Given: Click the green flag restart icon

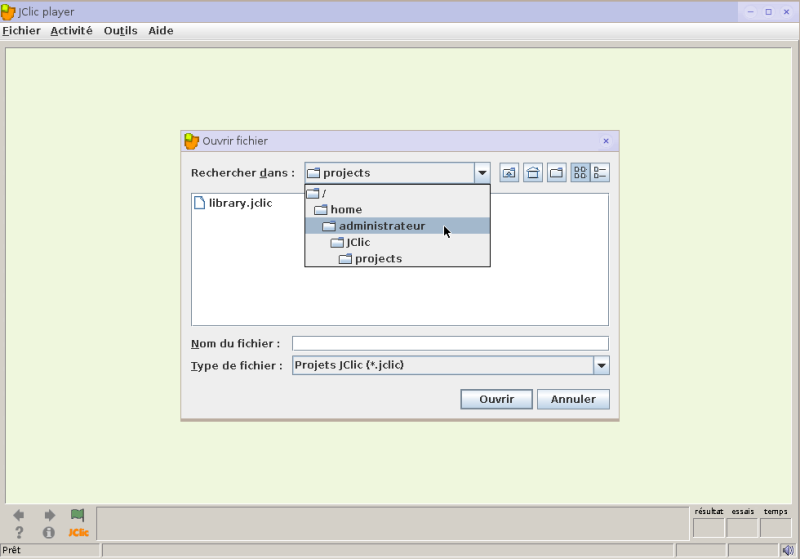Looking at the screenshot, I should [78, 515].
